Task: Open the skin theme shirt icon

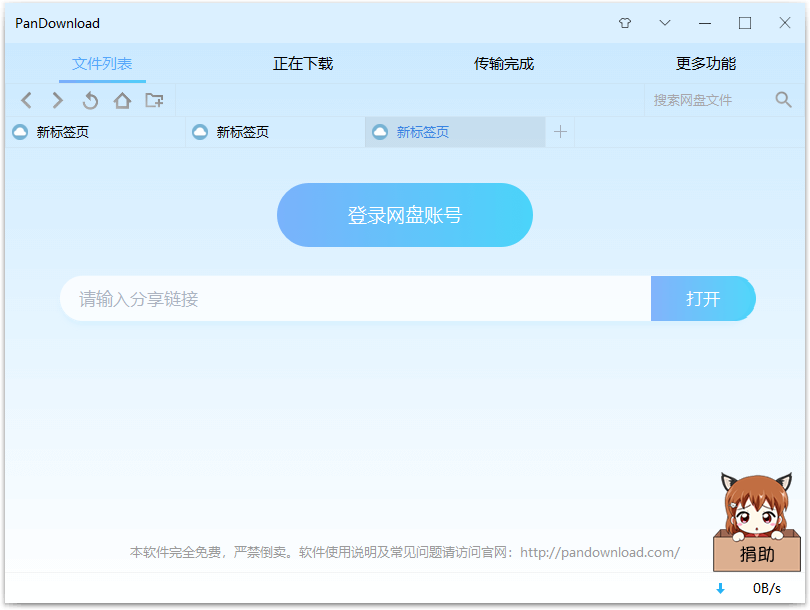Action: coord(625,23)
